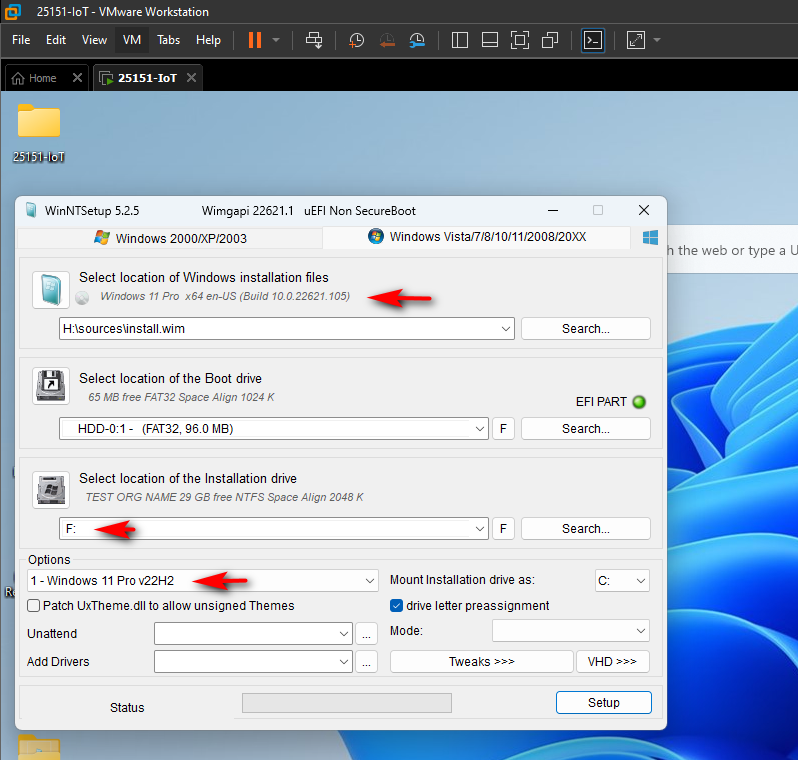Close the 25151-IoT tab
Image resolution: width=798 pixels, height=760 pixels.
click(191, 77)
